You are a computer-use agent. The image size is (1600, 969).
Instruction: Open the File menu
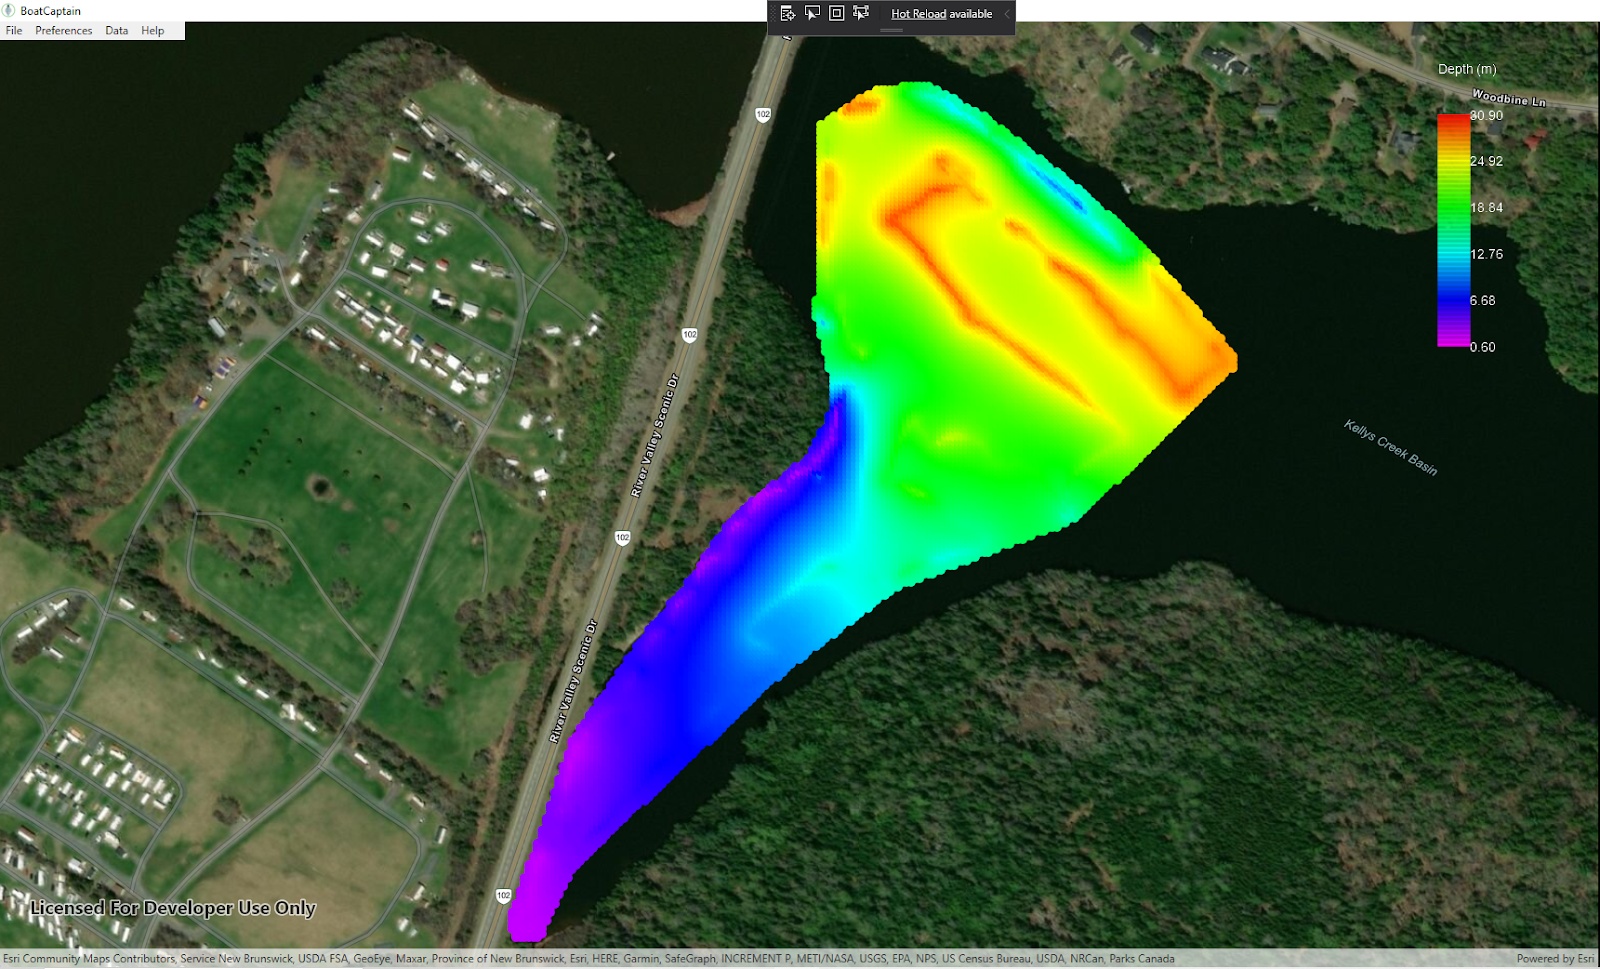(14, 31)
